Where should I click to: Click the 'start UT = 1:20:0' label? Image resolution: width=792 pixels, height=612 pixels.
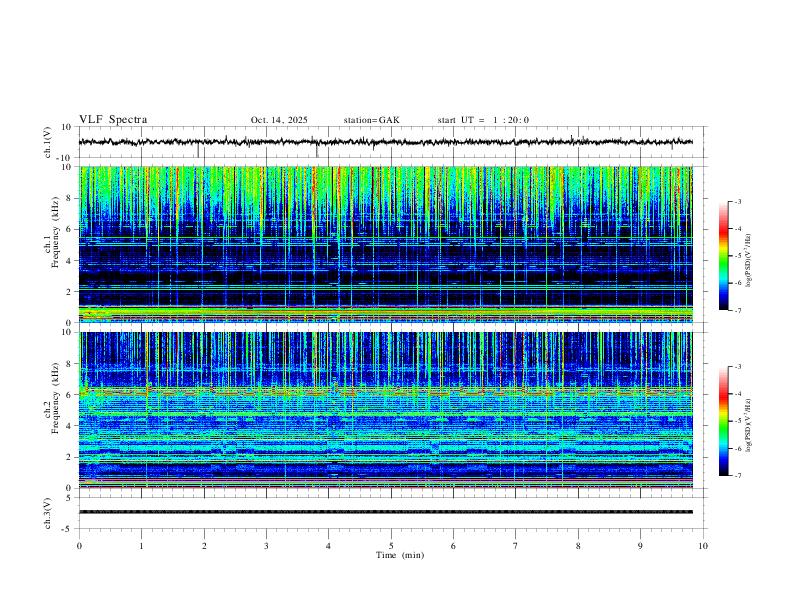tap(483, 120)
